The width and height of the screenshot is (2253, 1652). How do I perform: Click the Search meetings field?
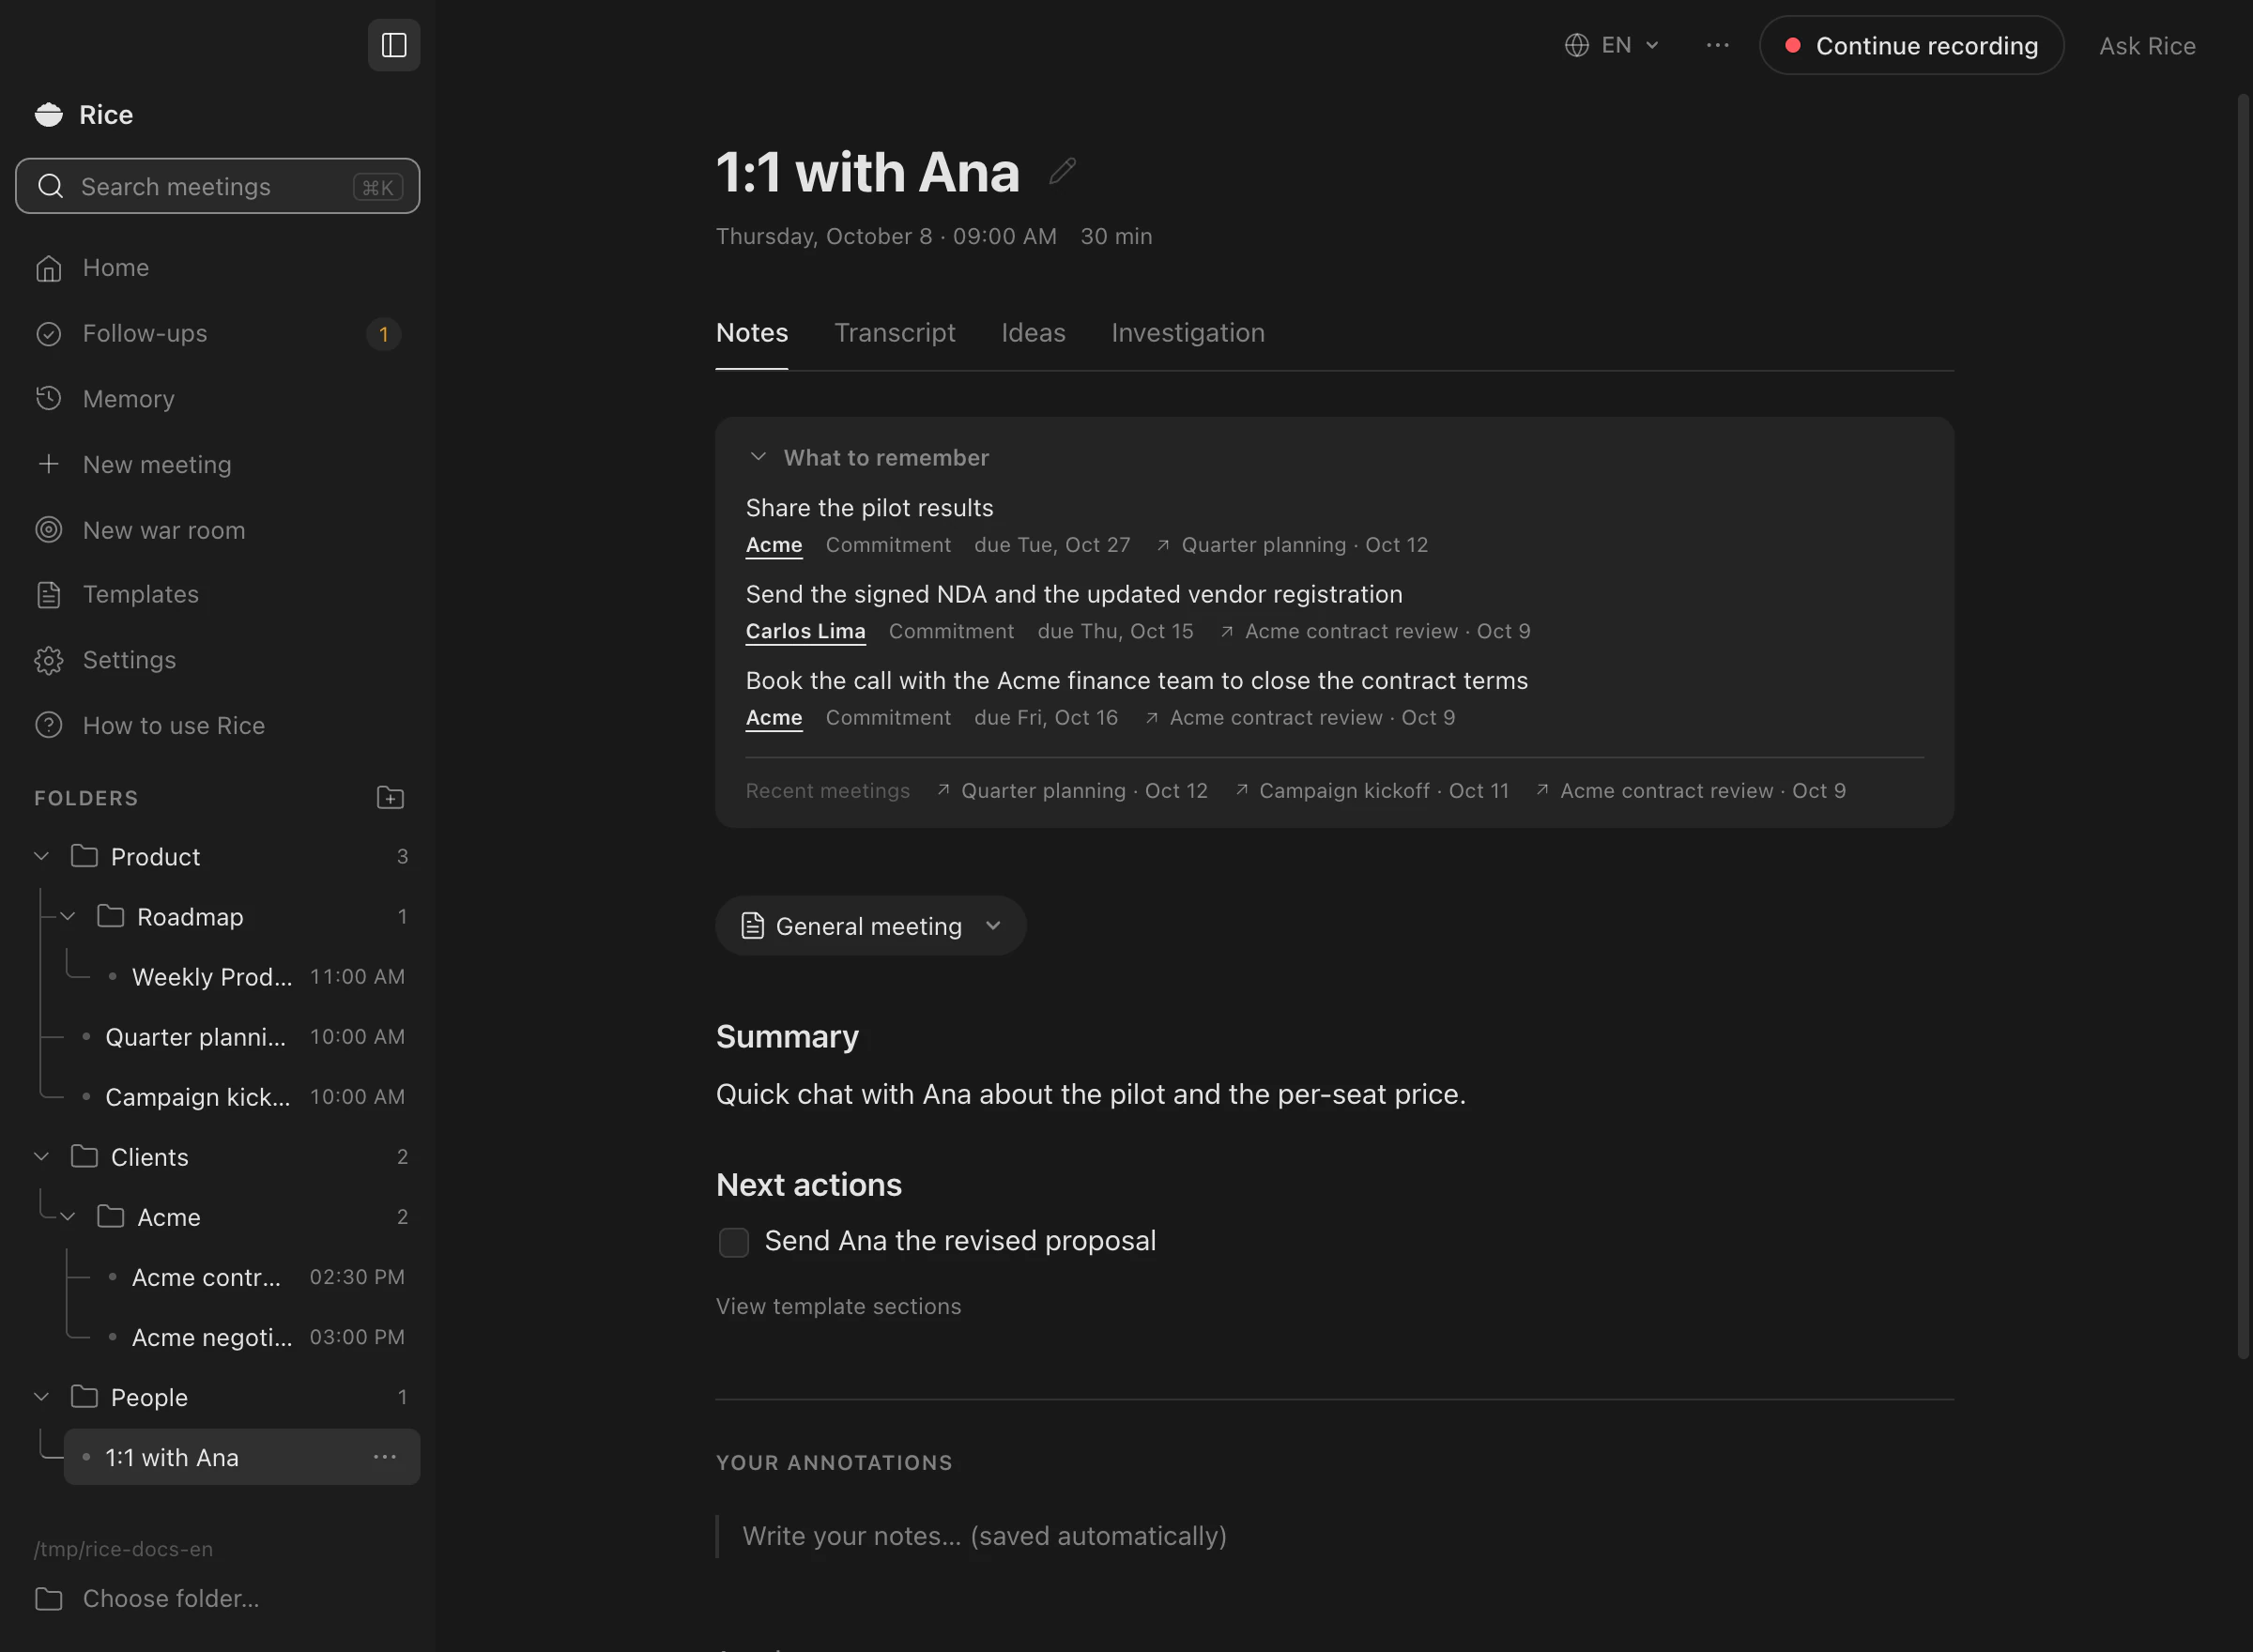coord(217,186)
